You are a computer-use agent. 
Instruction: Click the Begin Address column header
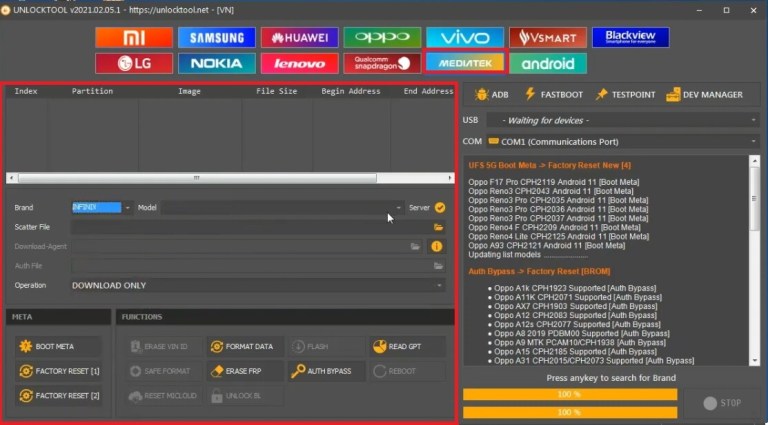point(351,91)
